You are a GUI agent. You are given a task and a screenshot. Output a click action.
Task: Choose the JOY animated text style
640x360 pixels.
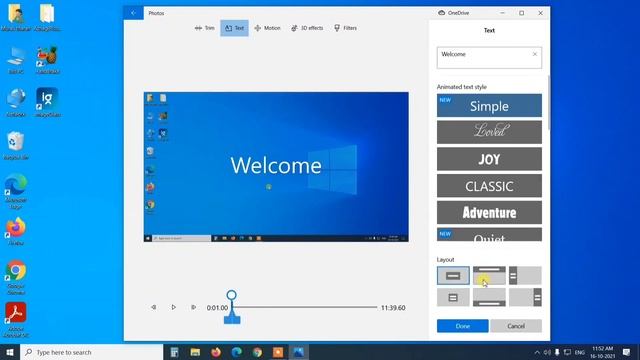(489, 159)
